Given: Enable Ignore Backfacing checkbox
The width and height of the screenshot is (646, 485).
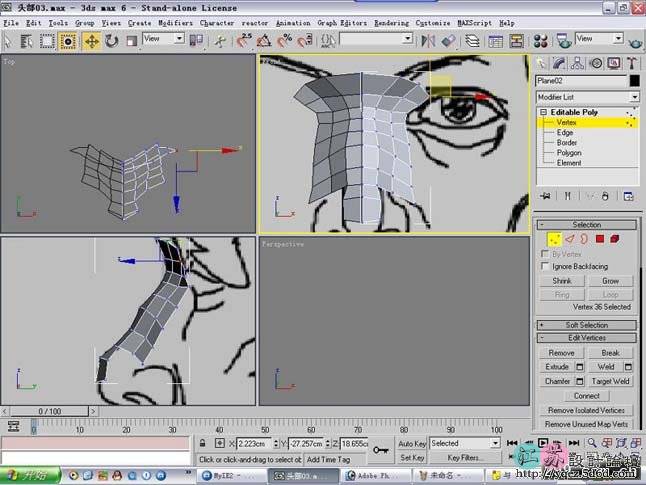Looking at the screenshot, I should 545,266.
